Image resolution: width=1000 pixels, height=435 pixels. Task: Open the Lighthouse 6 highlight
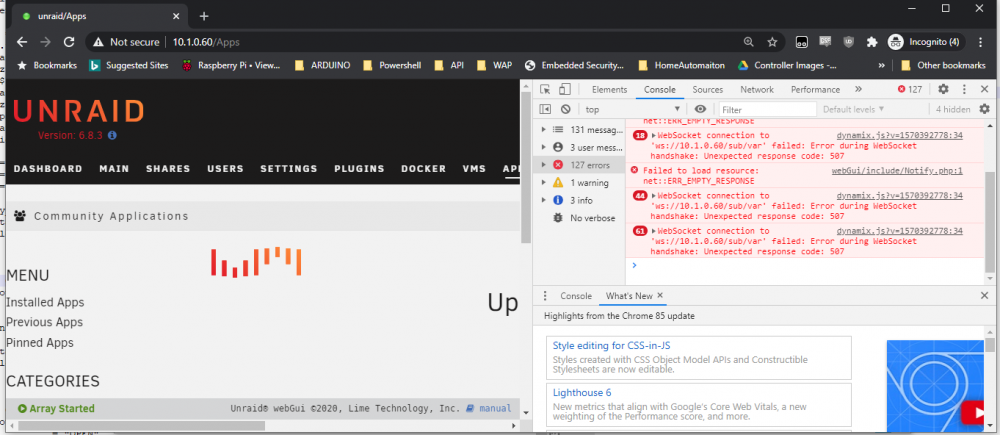coord(582,393)
